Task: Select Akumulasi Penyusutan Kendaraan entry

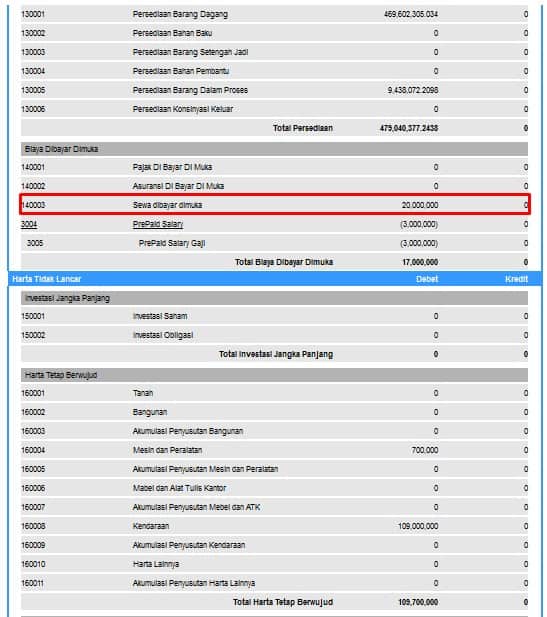Action: pyautogui.click(x=189, y=545)
